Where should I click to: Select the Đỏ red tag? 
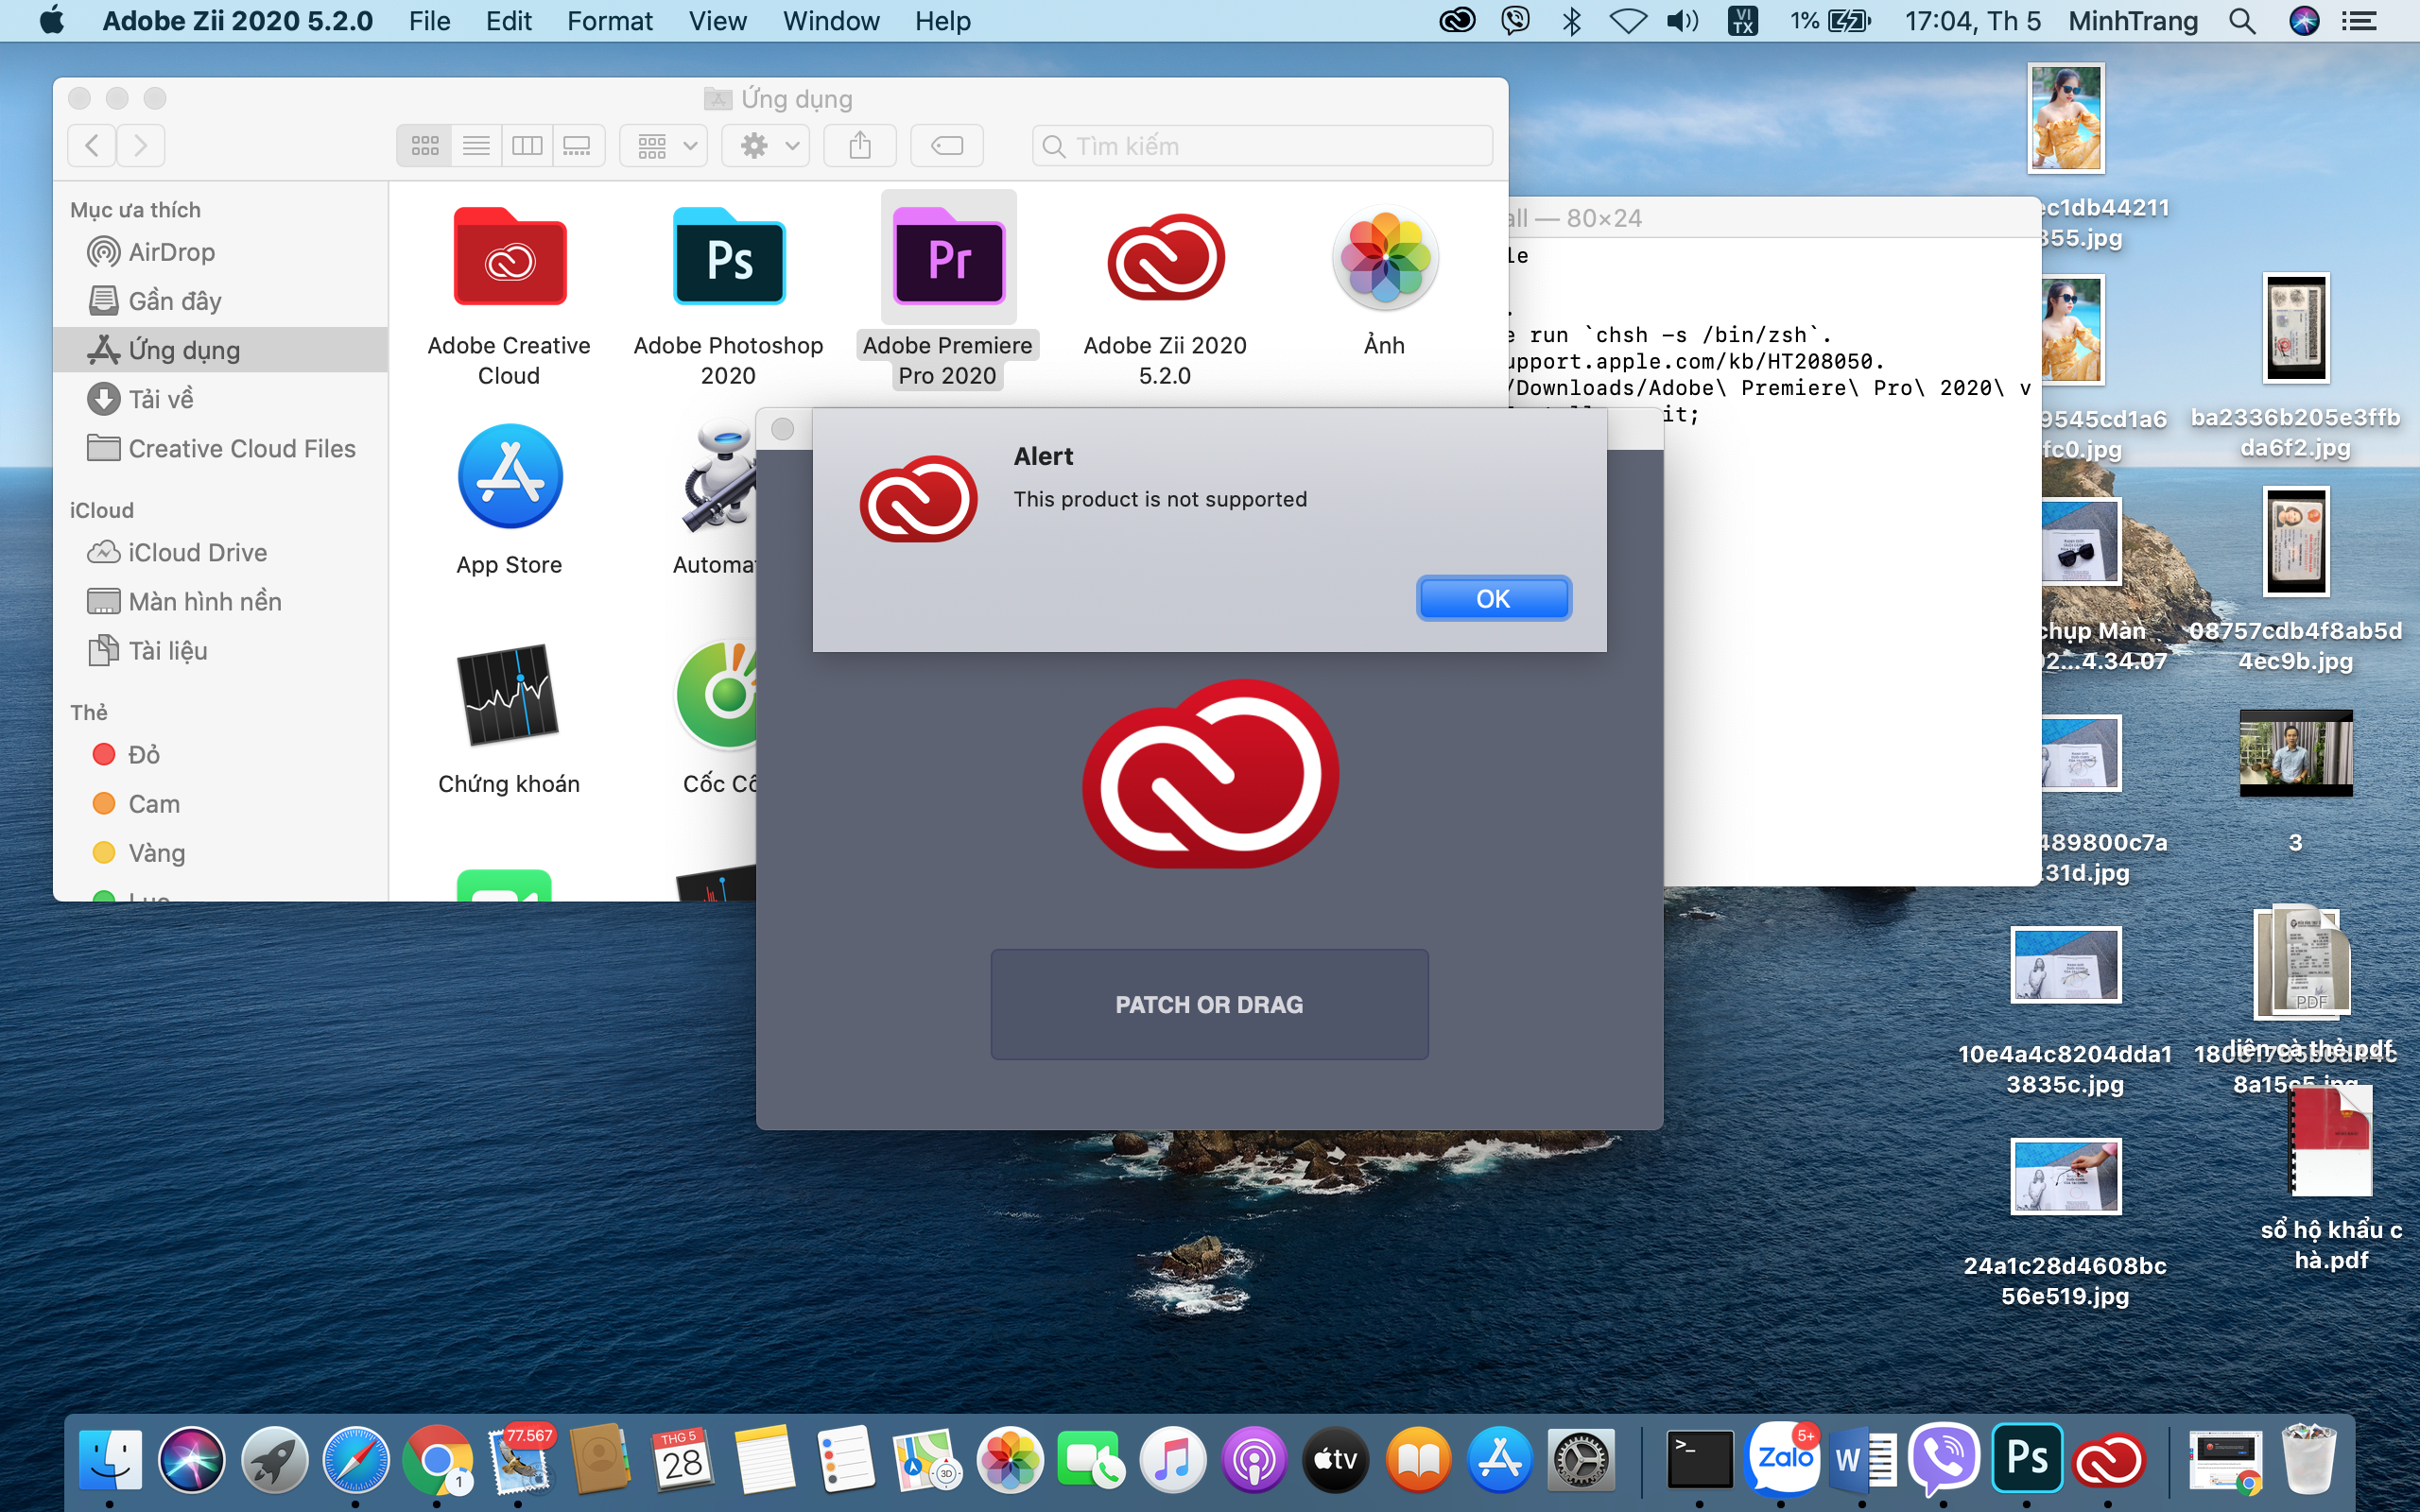[x=220, y=754]
